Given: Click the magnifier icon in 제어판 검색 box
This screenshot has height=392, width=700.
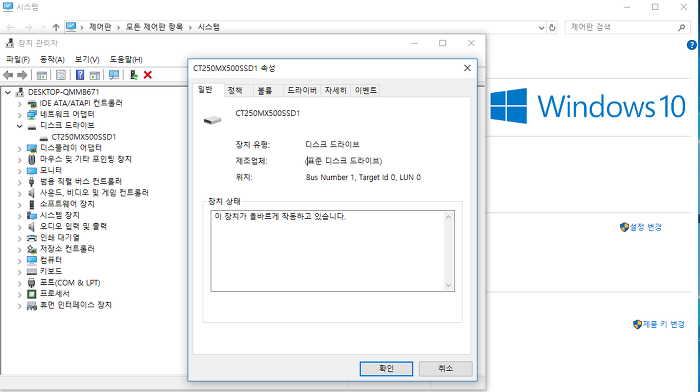Looking at the screenshot, I should click(681, 27).
